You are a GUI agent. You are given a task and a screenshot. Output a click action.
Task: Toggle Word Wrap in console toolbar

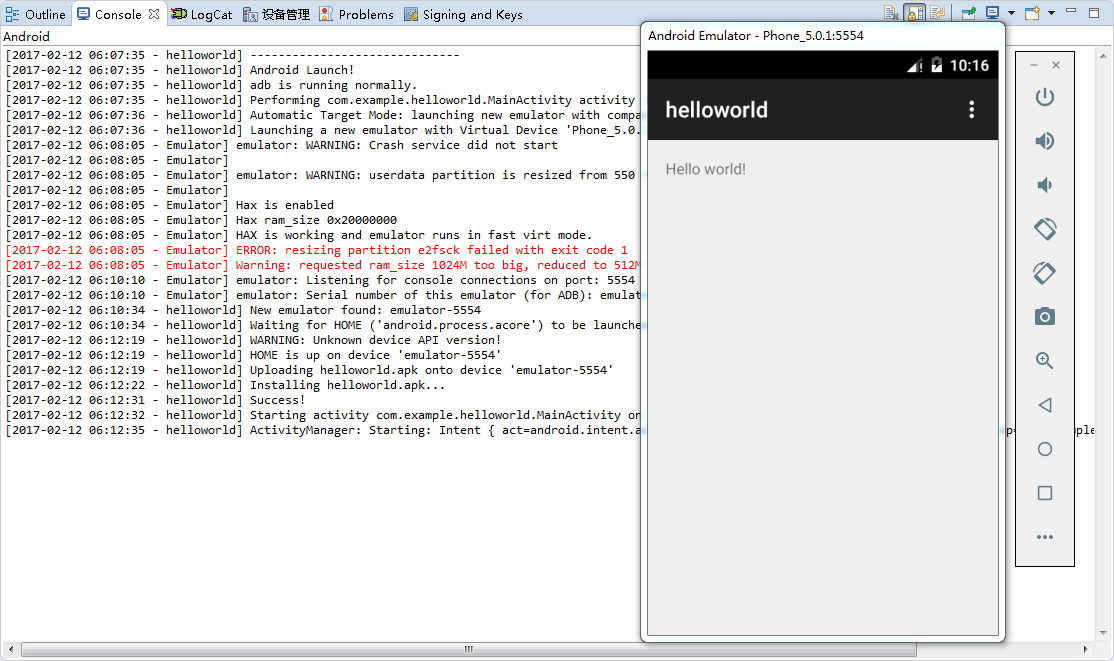click(x=938, y=13)
